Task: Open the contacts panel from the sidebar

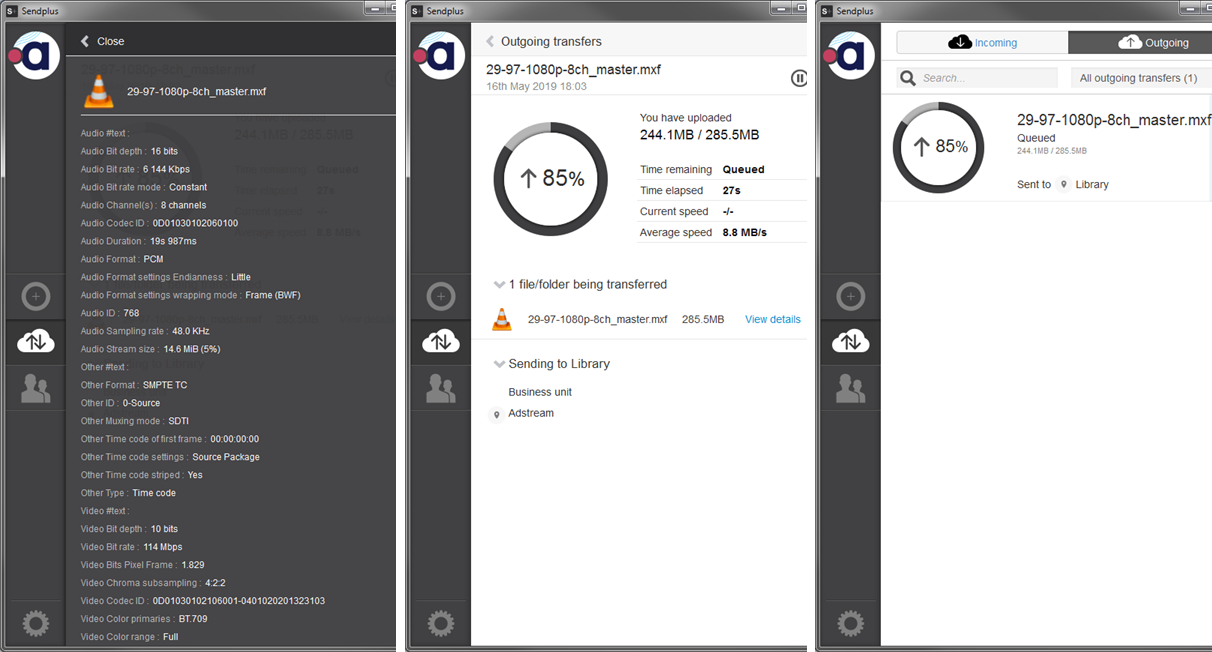Action: click(36, 388)
